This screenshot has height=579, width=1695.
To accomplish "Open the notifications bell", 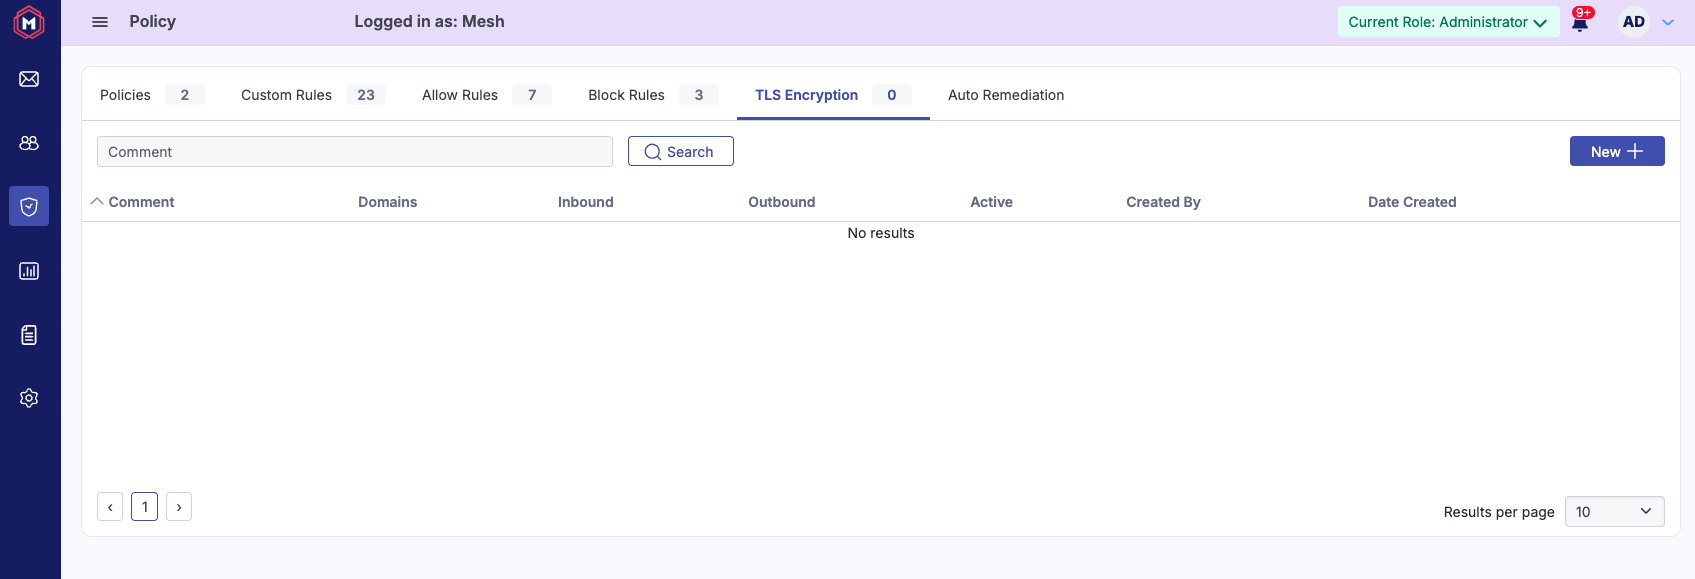I will pos(1580,22).
